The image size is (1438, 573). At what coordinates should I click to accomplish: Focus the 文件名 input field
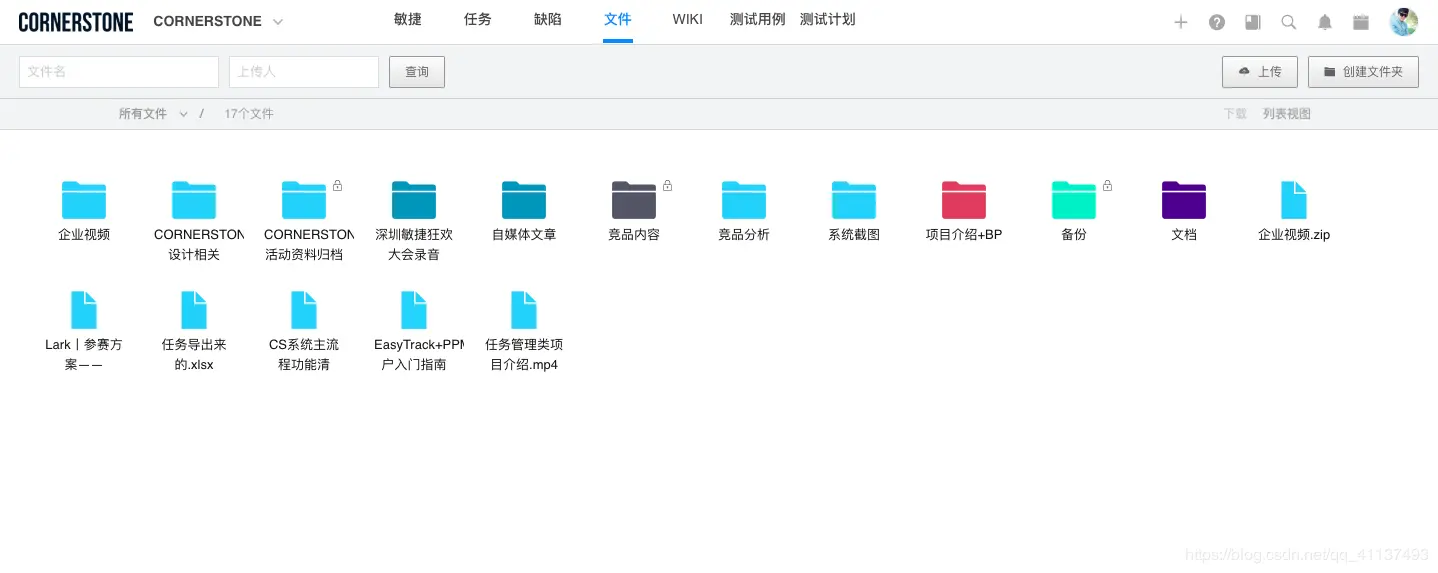point(119,72)
